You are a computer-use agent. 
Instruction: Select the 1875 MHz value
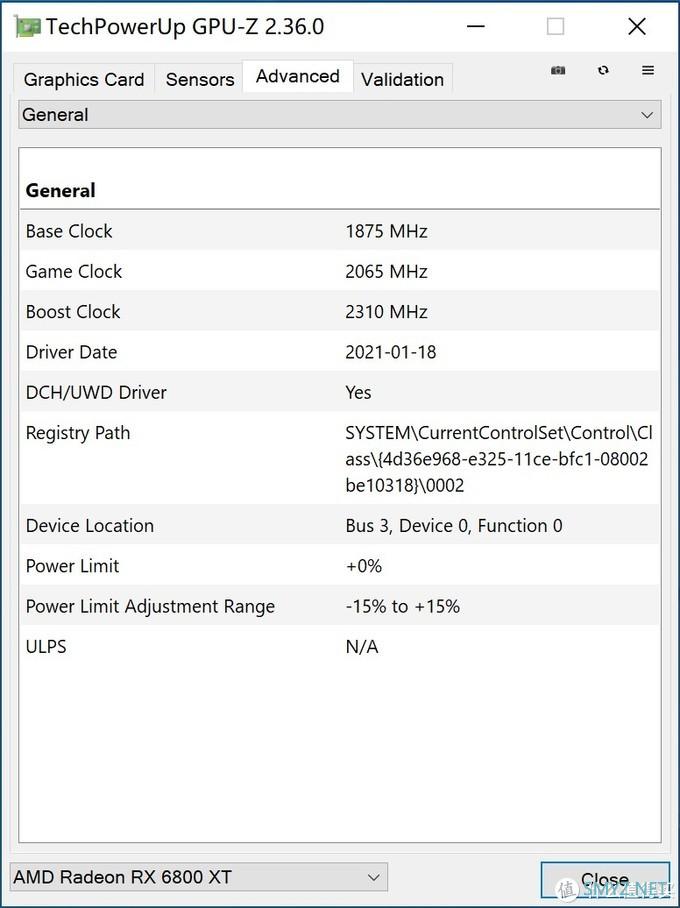coord(386,231)
